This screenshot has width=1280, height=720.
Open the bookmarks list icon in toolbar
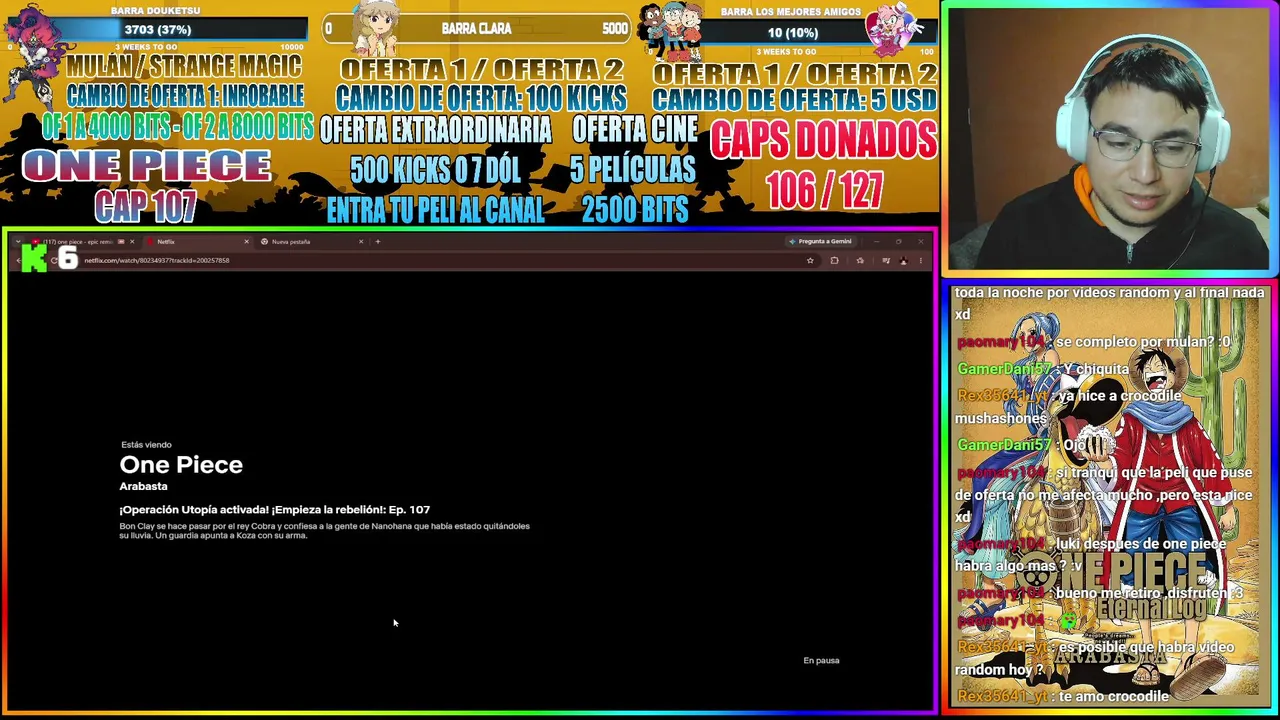(860, 261)
